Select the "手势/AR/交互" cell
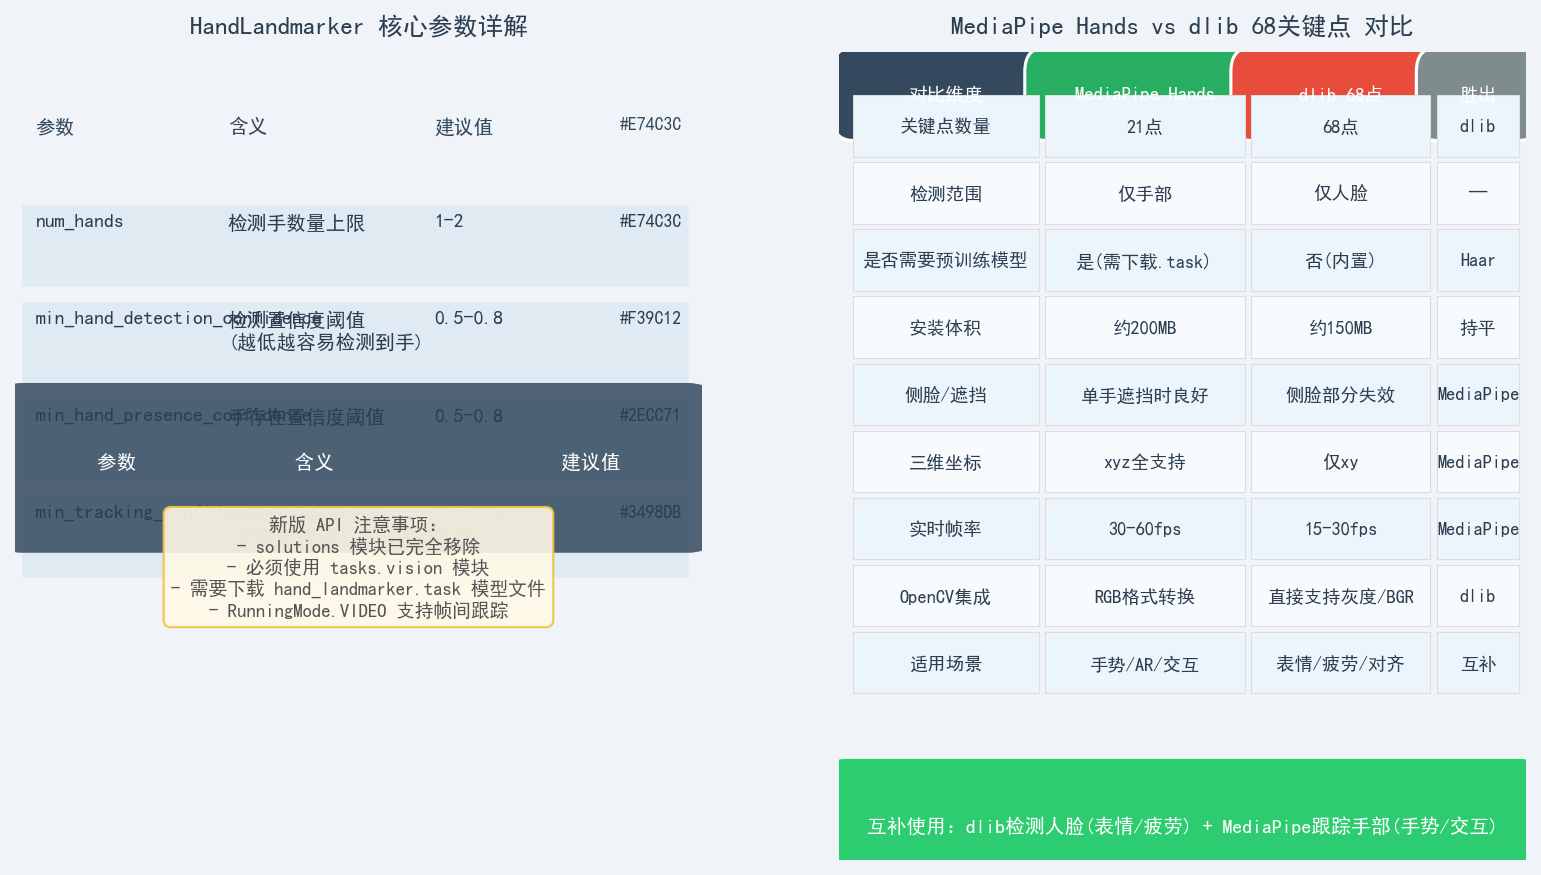The image size is (1541, 875). (x=1145, y=664)
